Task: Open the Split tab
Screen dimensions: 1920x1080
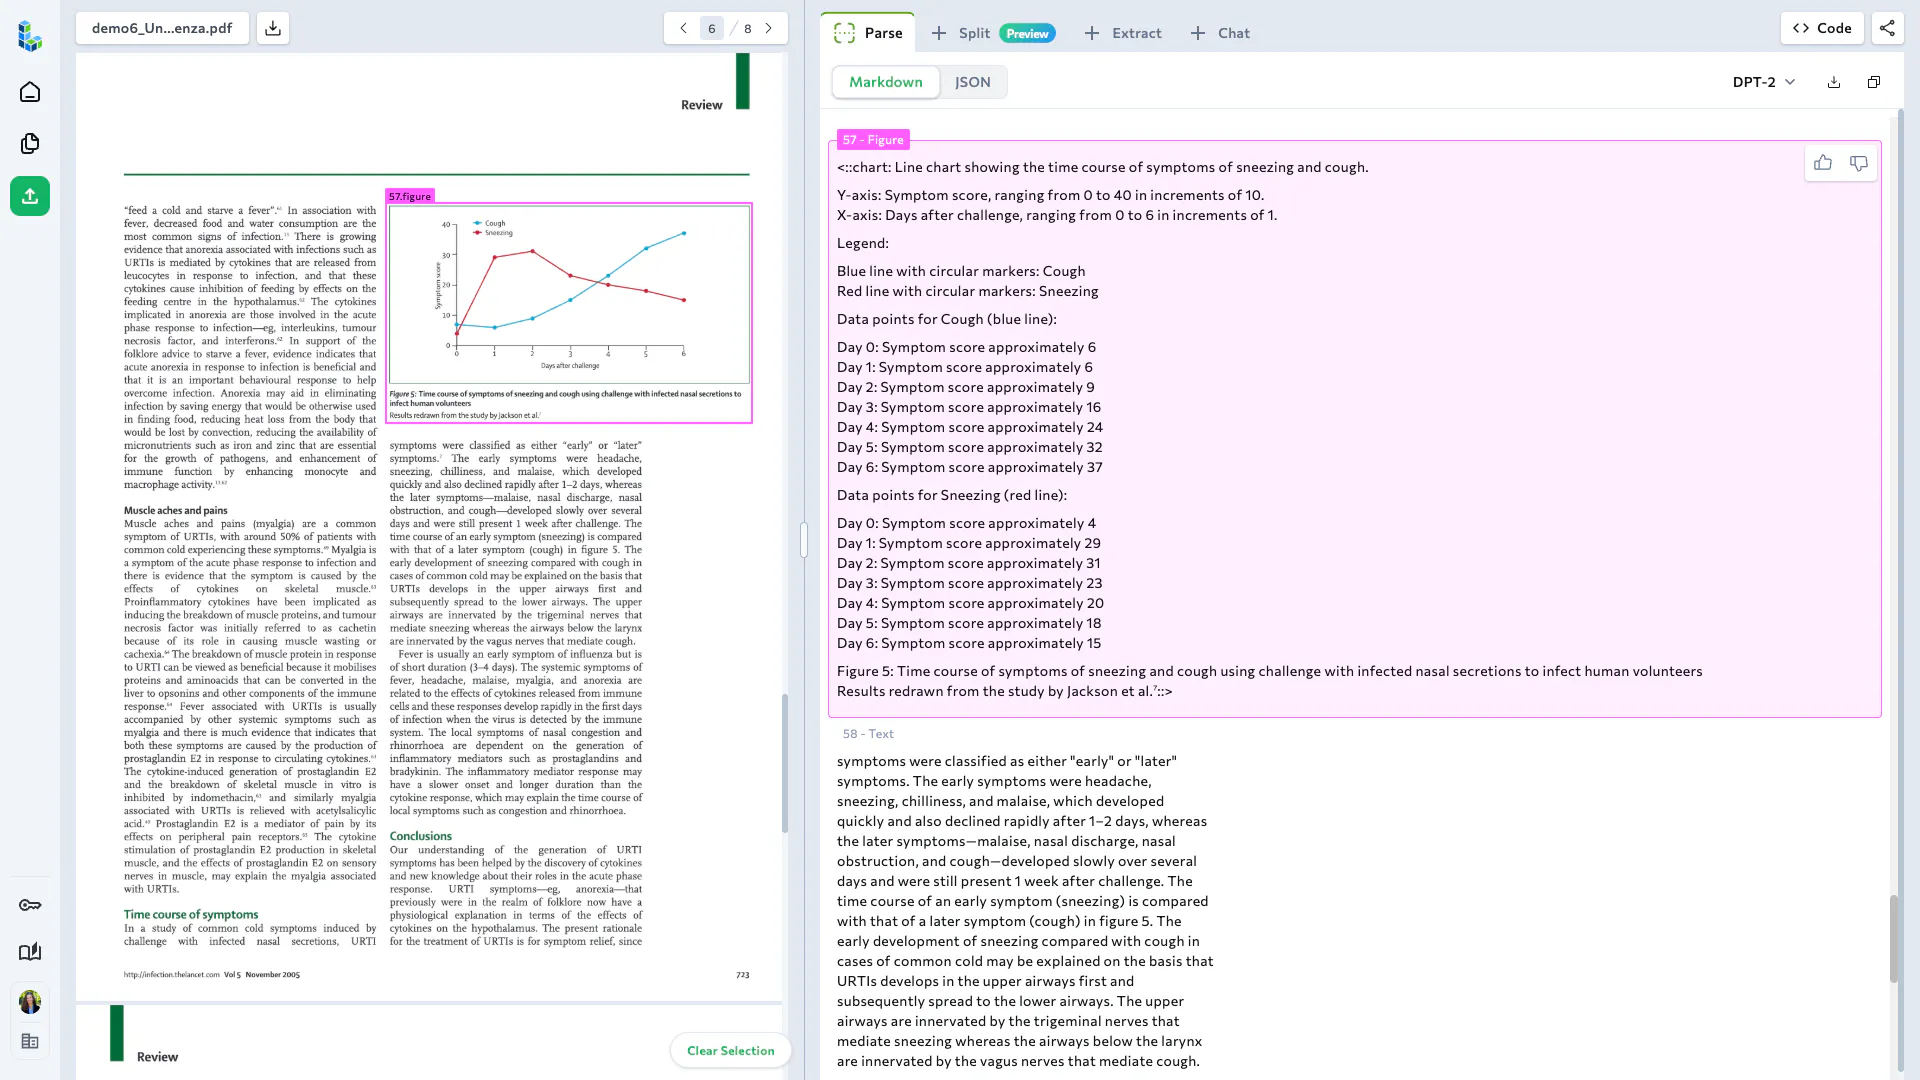Action: point(992,33)
